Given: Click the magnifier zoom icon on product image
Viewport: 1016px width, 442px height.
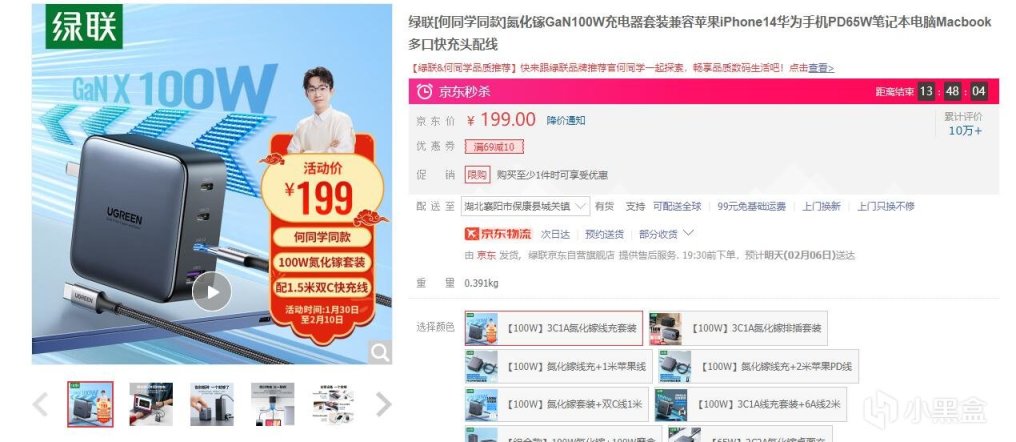Looking at the screenshot, I should tap(380, 352).
